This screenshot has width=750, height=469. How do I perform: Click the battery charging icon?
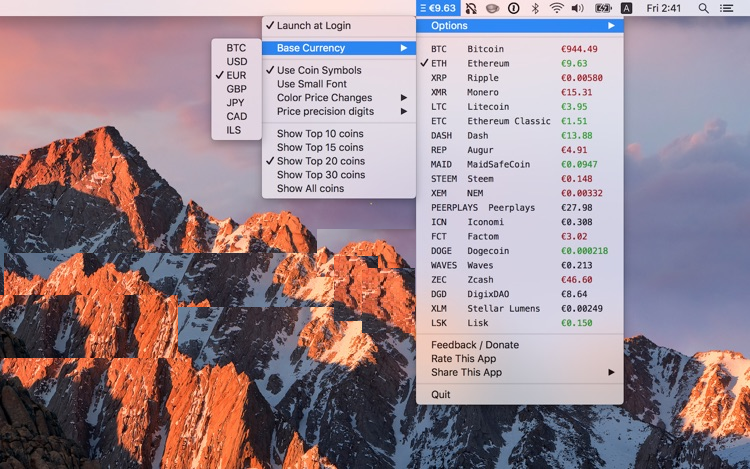click(x=603, y=8)
